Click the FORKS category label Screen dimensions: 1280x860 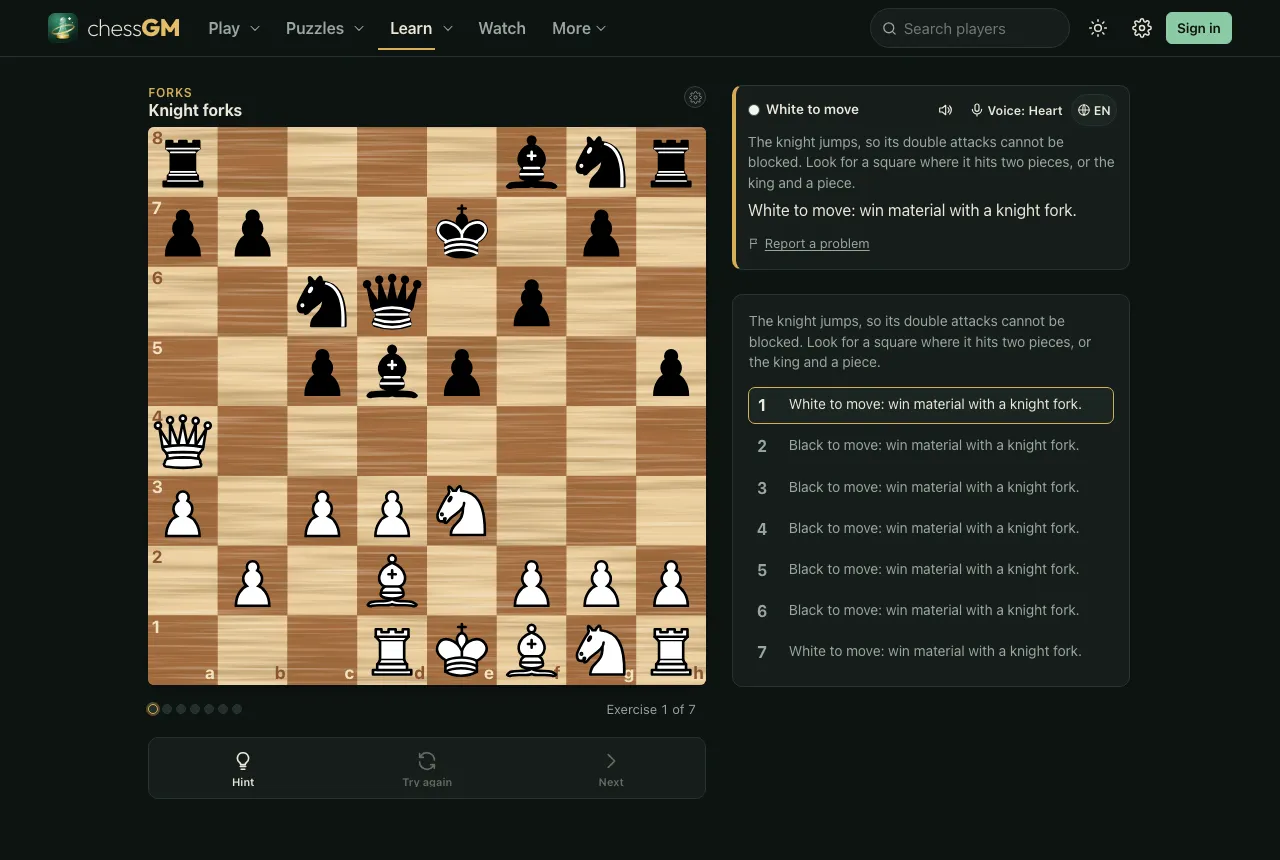170,92
